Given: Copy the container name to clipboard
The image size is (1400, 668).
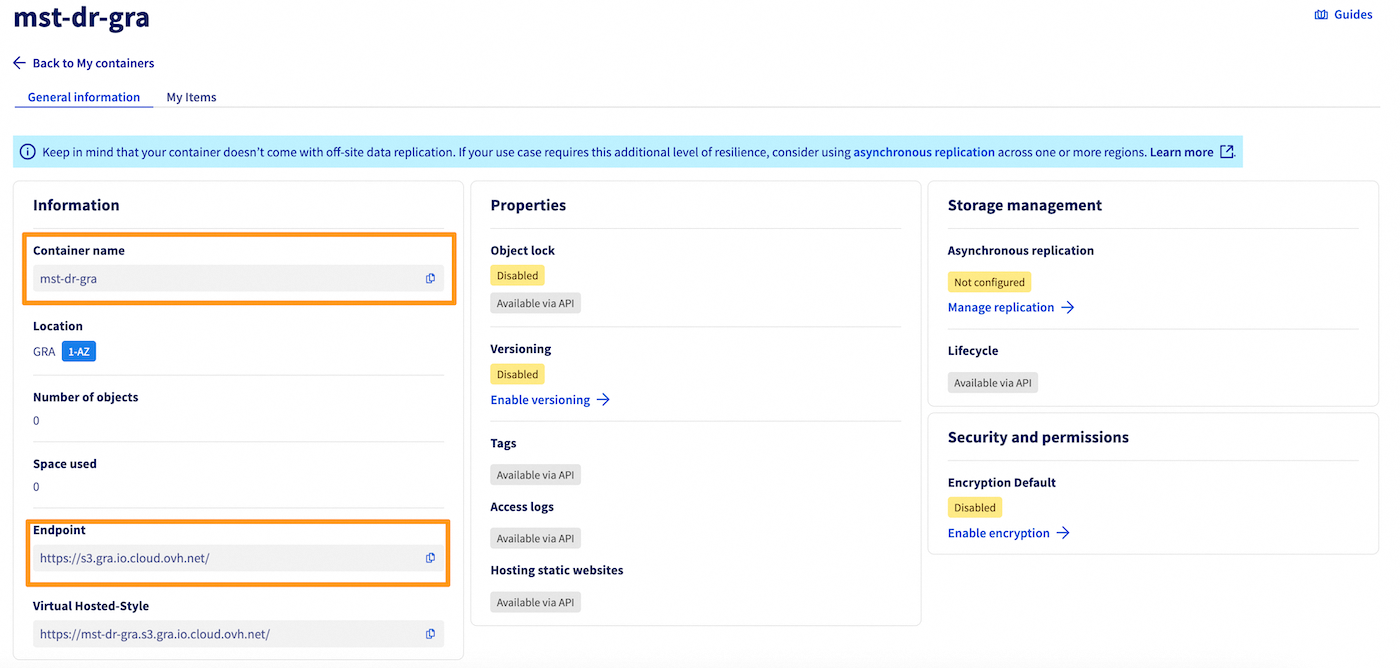Looking at the screenshot, I should coord(430,279).
